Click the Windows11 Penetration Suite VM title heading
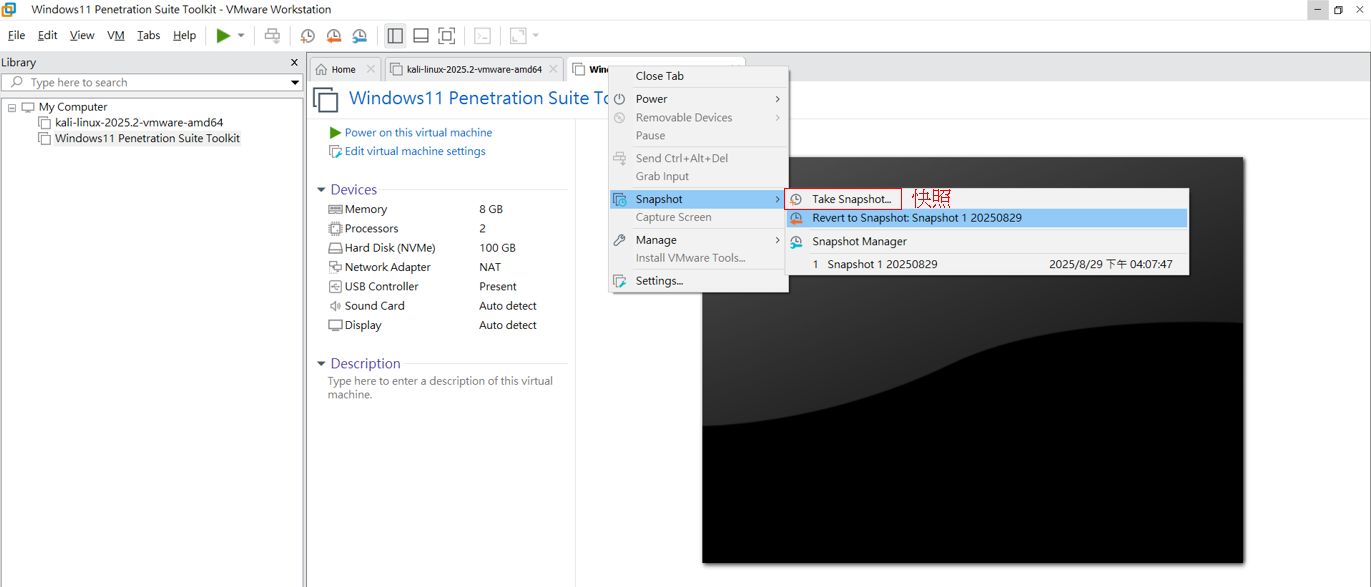1371x587 pixels. 479,98
